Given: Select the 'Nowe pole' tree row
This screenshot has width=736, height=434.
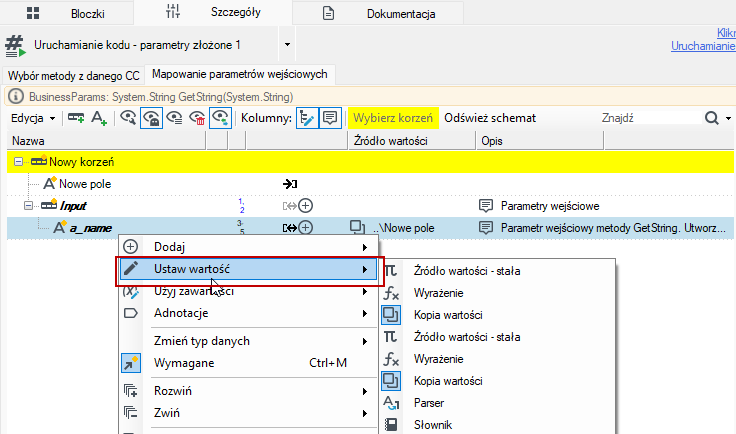Looking at the screenshot, I should point(370,184).
